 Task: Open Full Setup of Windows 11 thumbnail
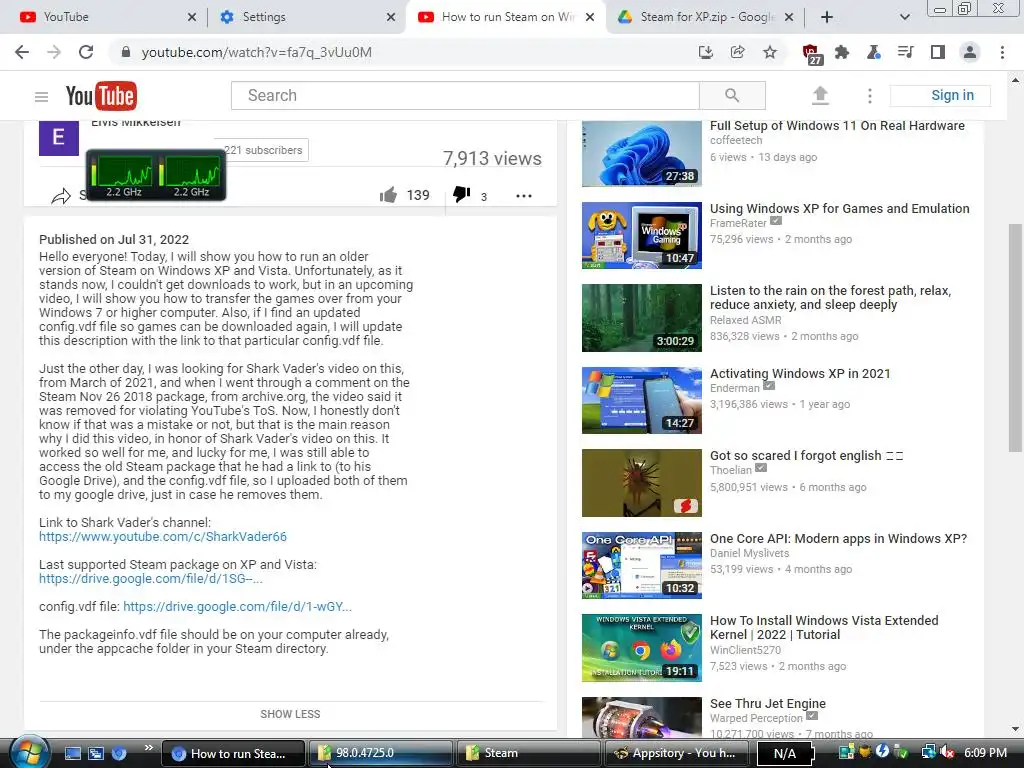pyautogui.click(x=642, y=153)
